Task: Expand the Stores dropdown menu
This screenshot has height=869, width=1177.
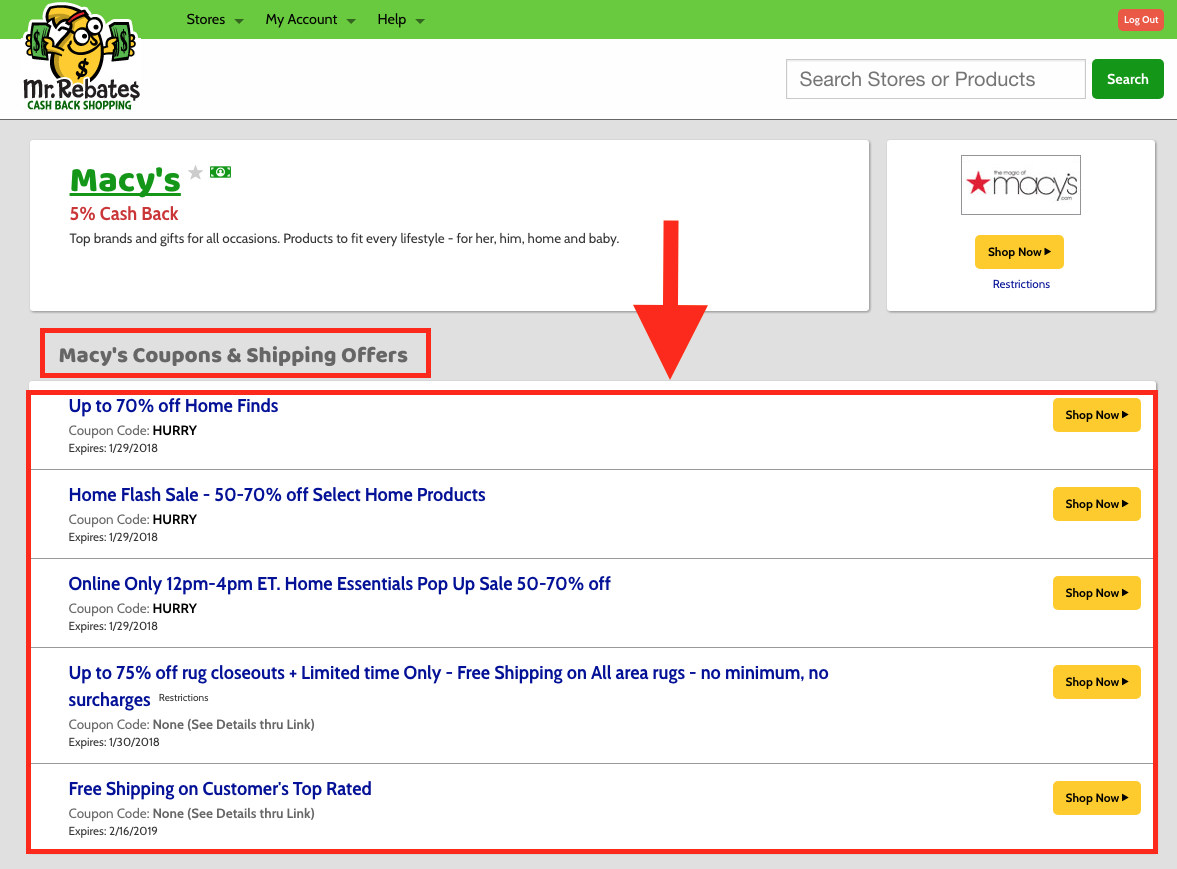Action: (214, 20)
